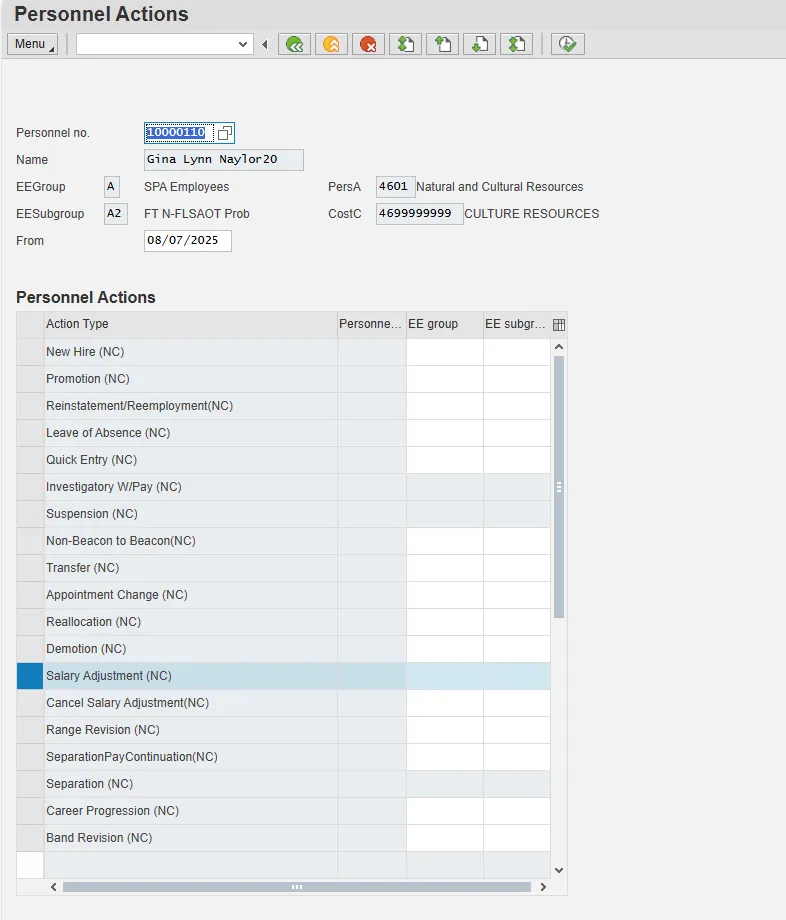The width and height of the screenshot is (786, 920).
Task: Click the CostC field 4699999999
Action: pos(419,214)
